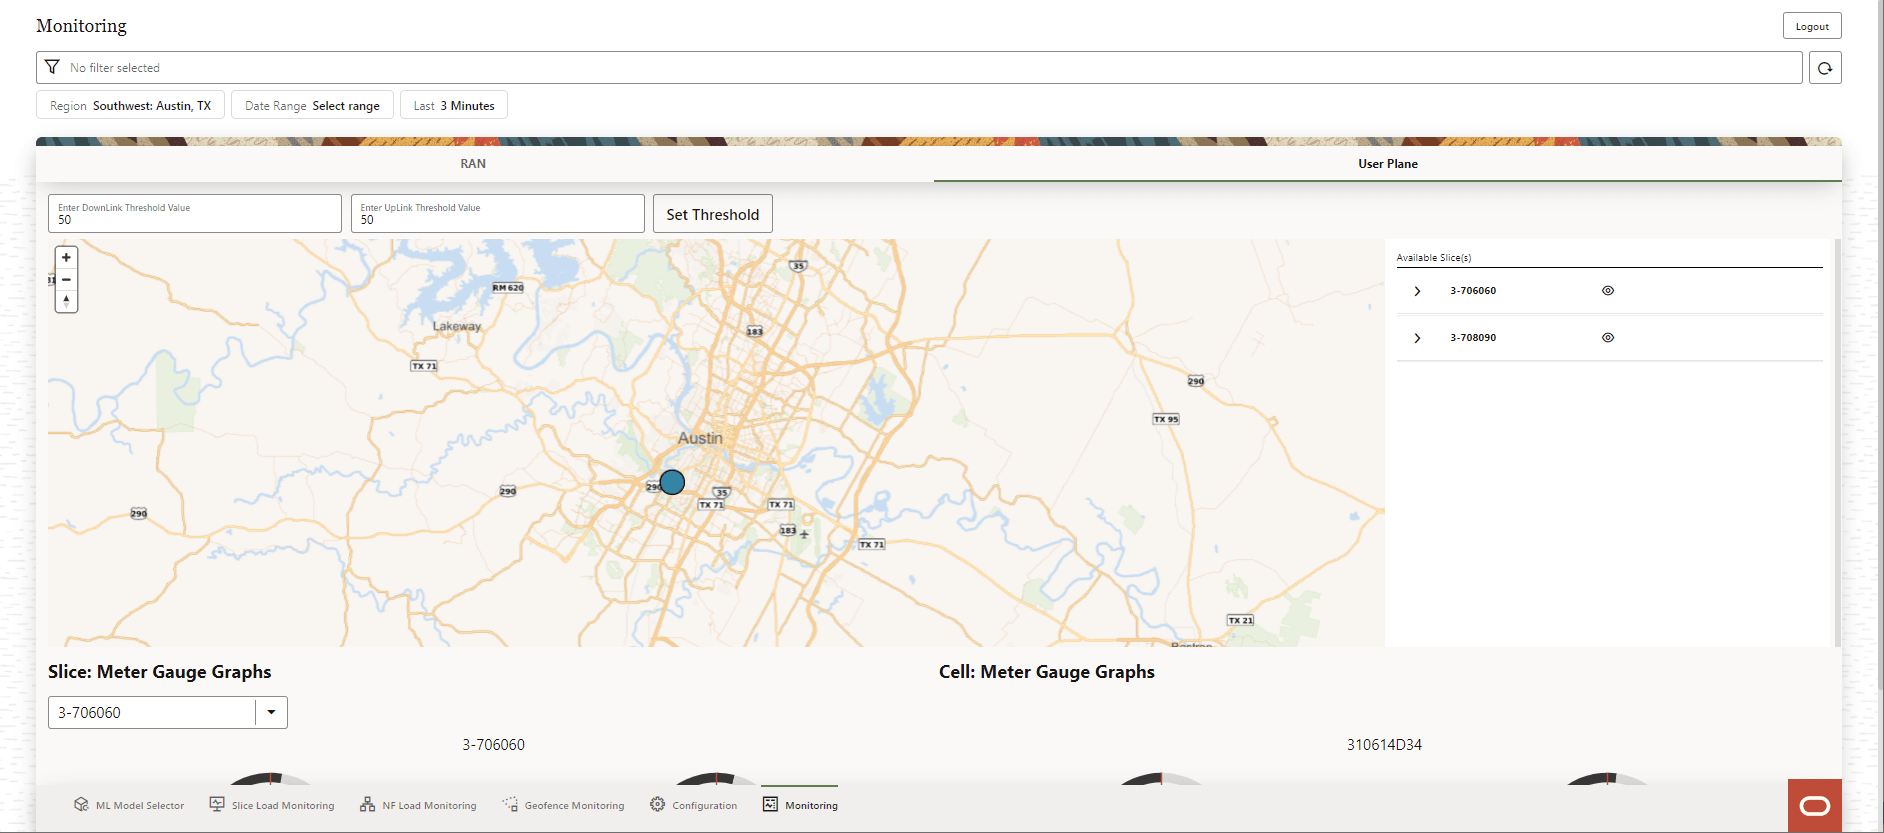Click the Cell: Meter Gauge Graphs heading
This screenshot has width=1884, height=833.
(1047, 672)
